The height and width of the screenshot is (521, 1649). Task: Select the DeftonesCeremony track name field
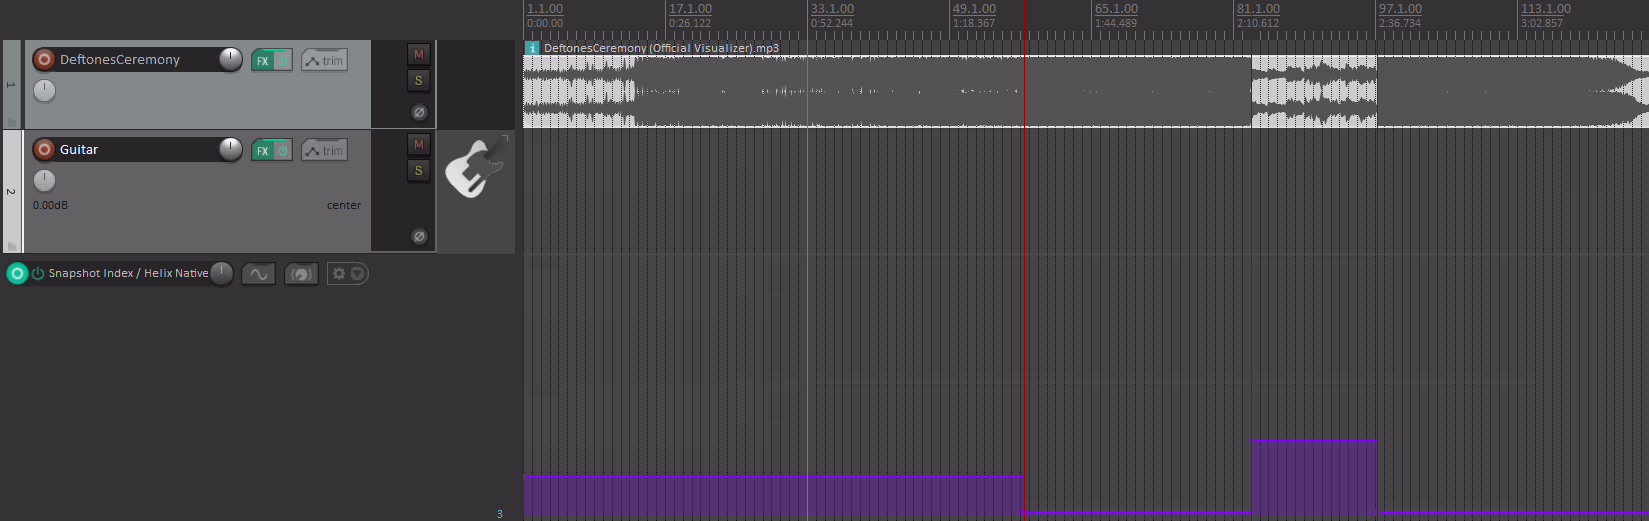point(137,59)
